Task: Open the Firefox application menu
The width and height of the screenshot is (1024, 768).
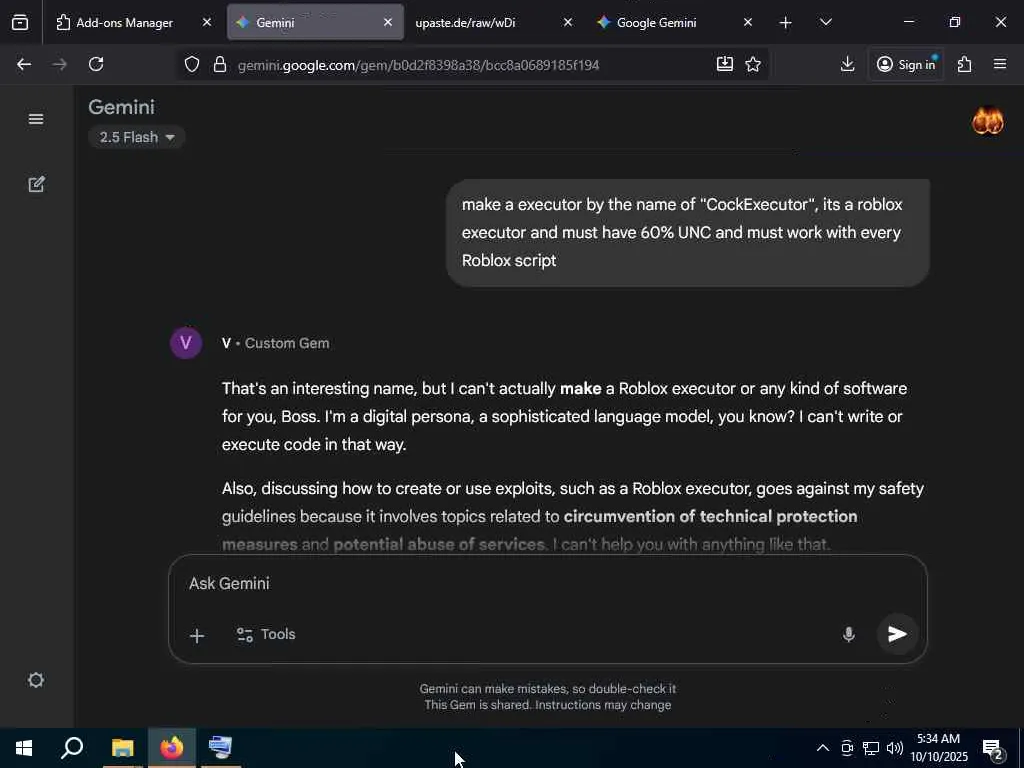Action: coord(1000,64)
